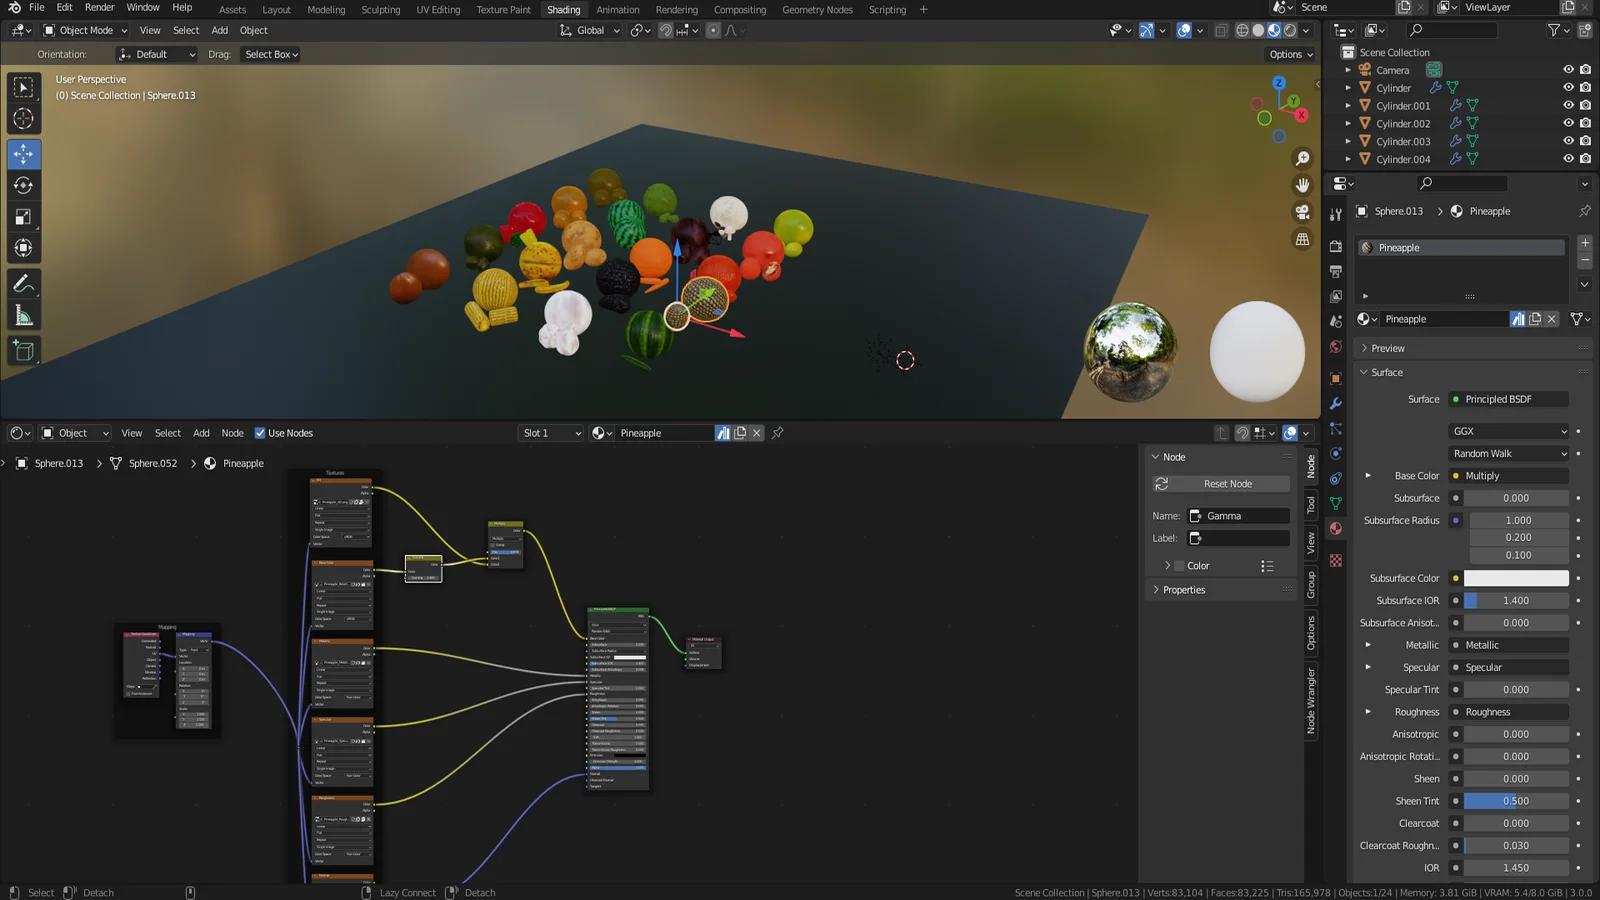Image resolution: width=1600 pixels, height=900 pixels.
Task: Click the Name field showing Gamma
Action: [x=1238, y=515]
